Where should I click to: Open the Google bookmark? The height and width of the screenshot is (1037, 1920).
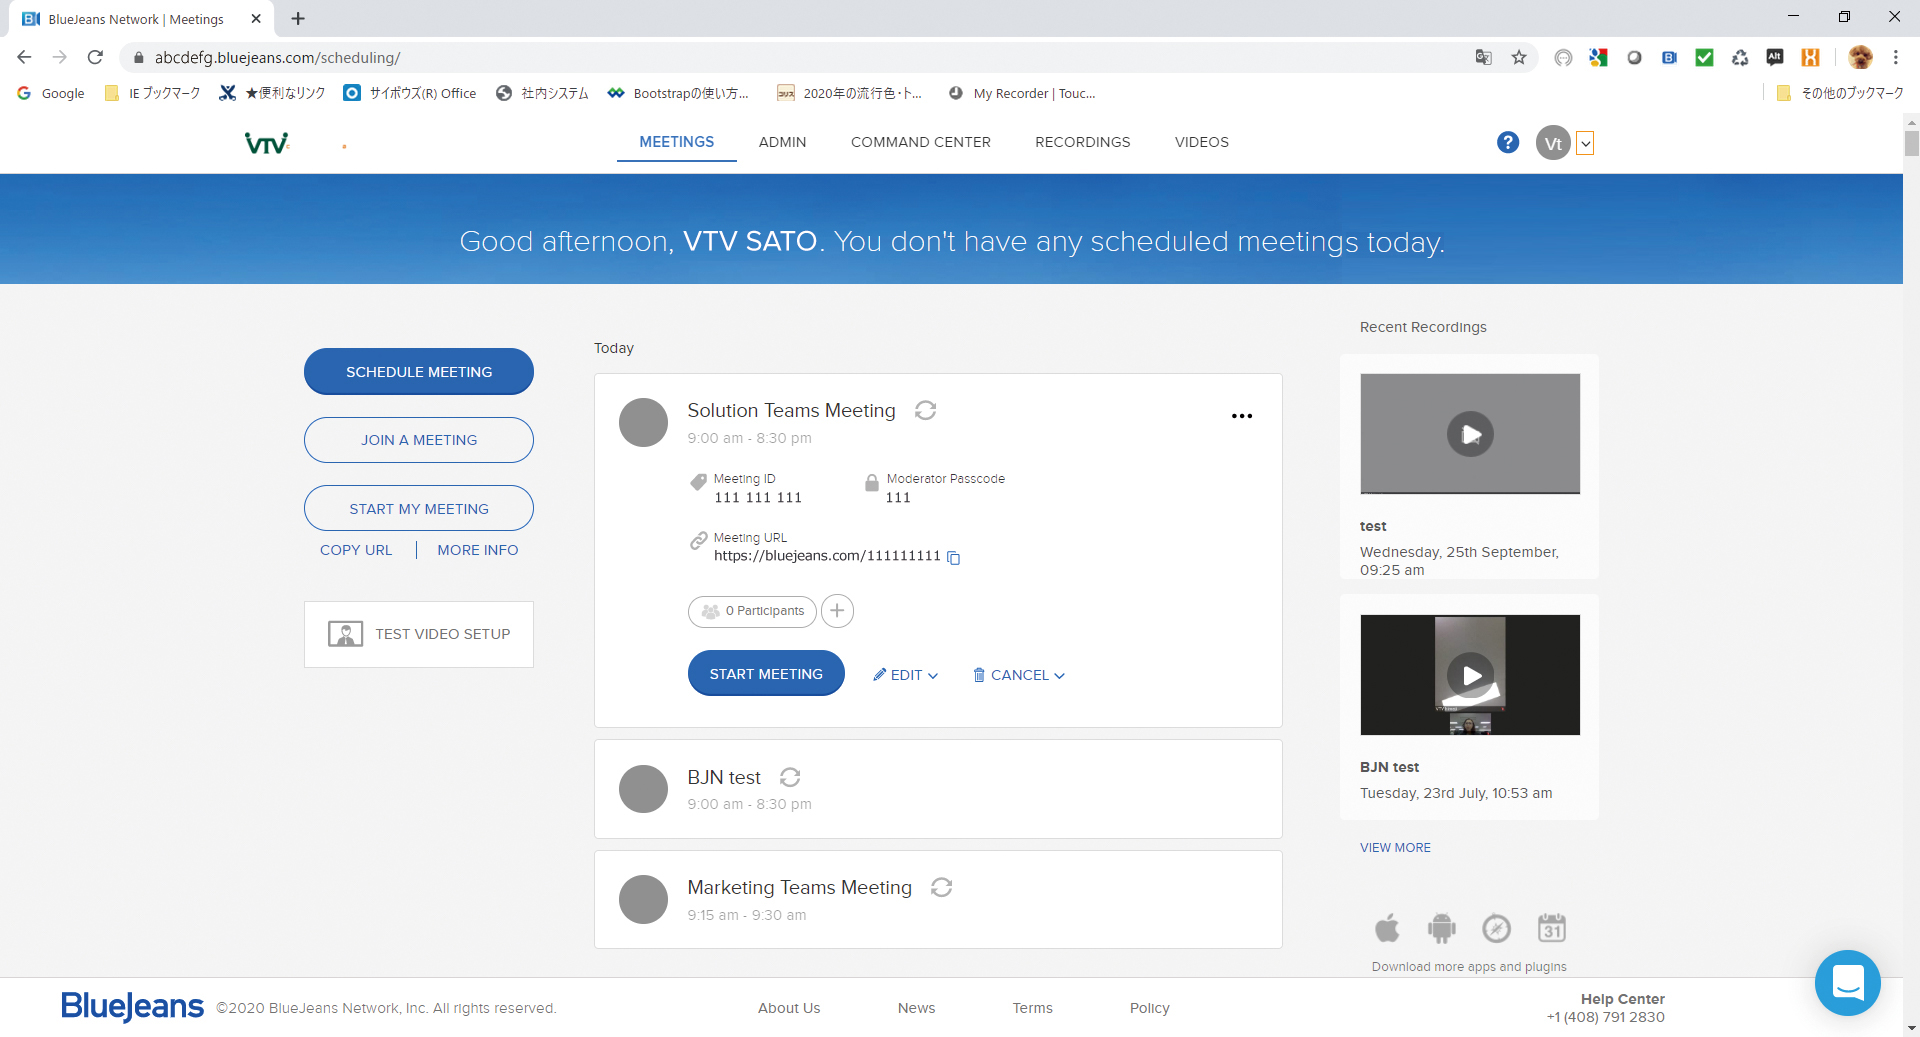(x=51, y=93)
